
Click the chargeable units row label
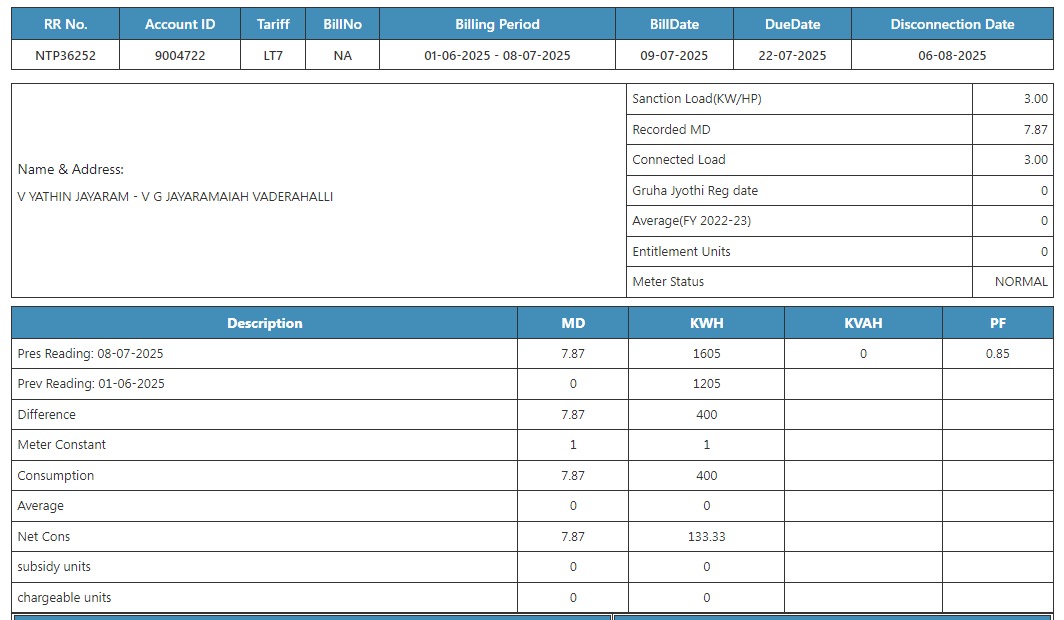64,598
